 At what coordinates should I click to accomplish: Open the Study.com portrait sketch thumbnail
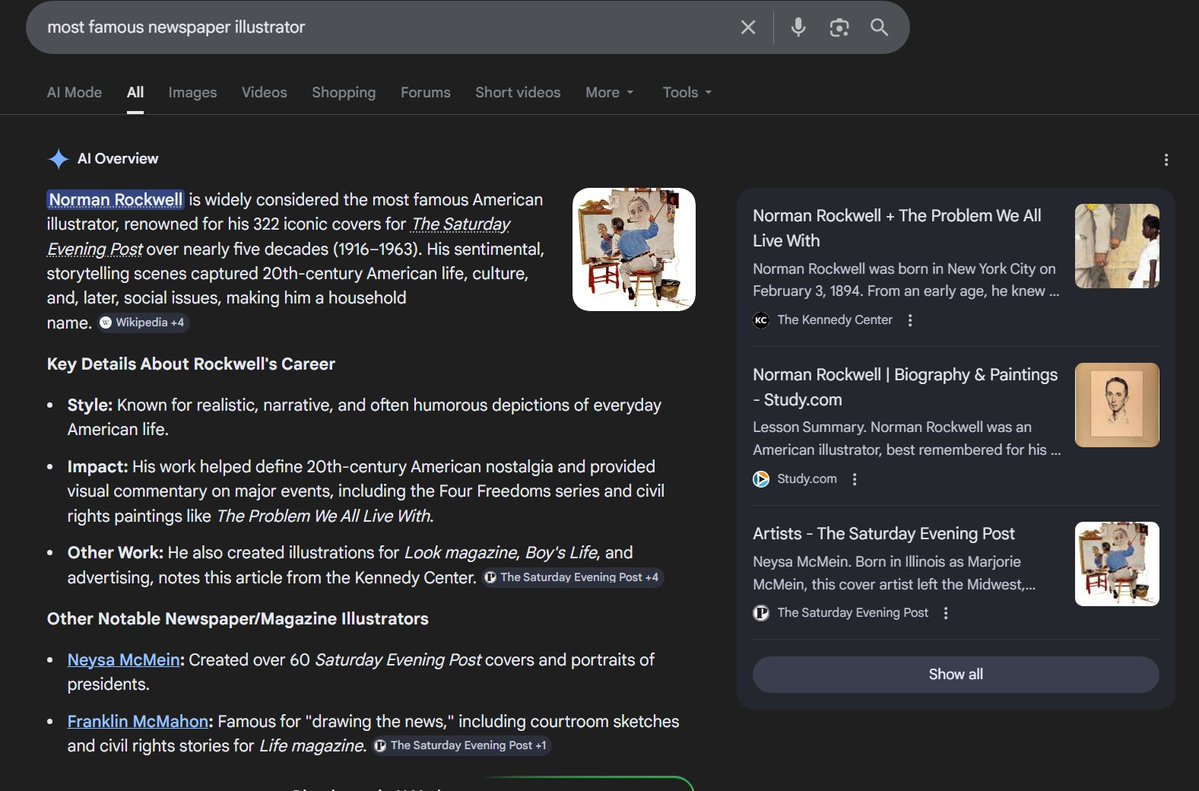click(x=1117, y=405)
